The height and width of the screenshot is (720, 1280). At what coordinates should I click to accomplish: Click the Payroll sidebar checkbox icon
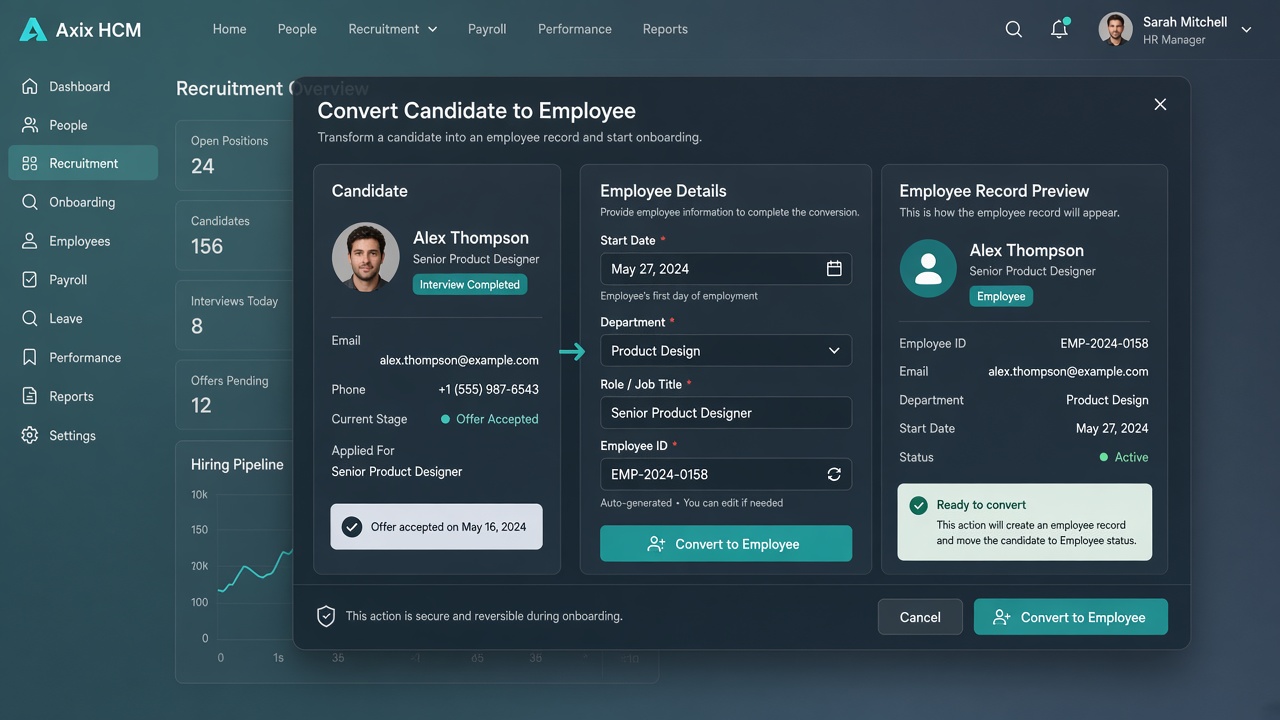point(30,280)
